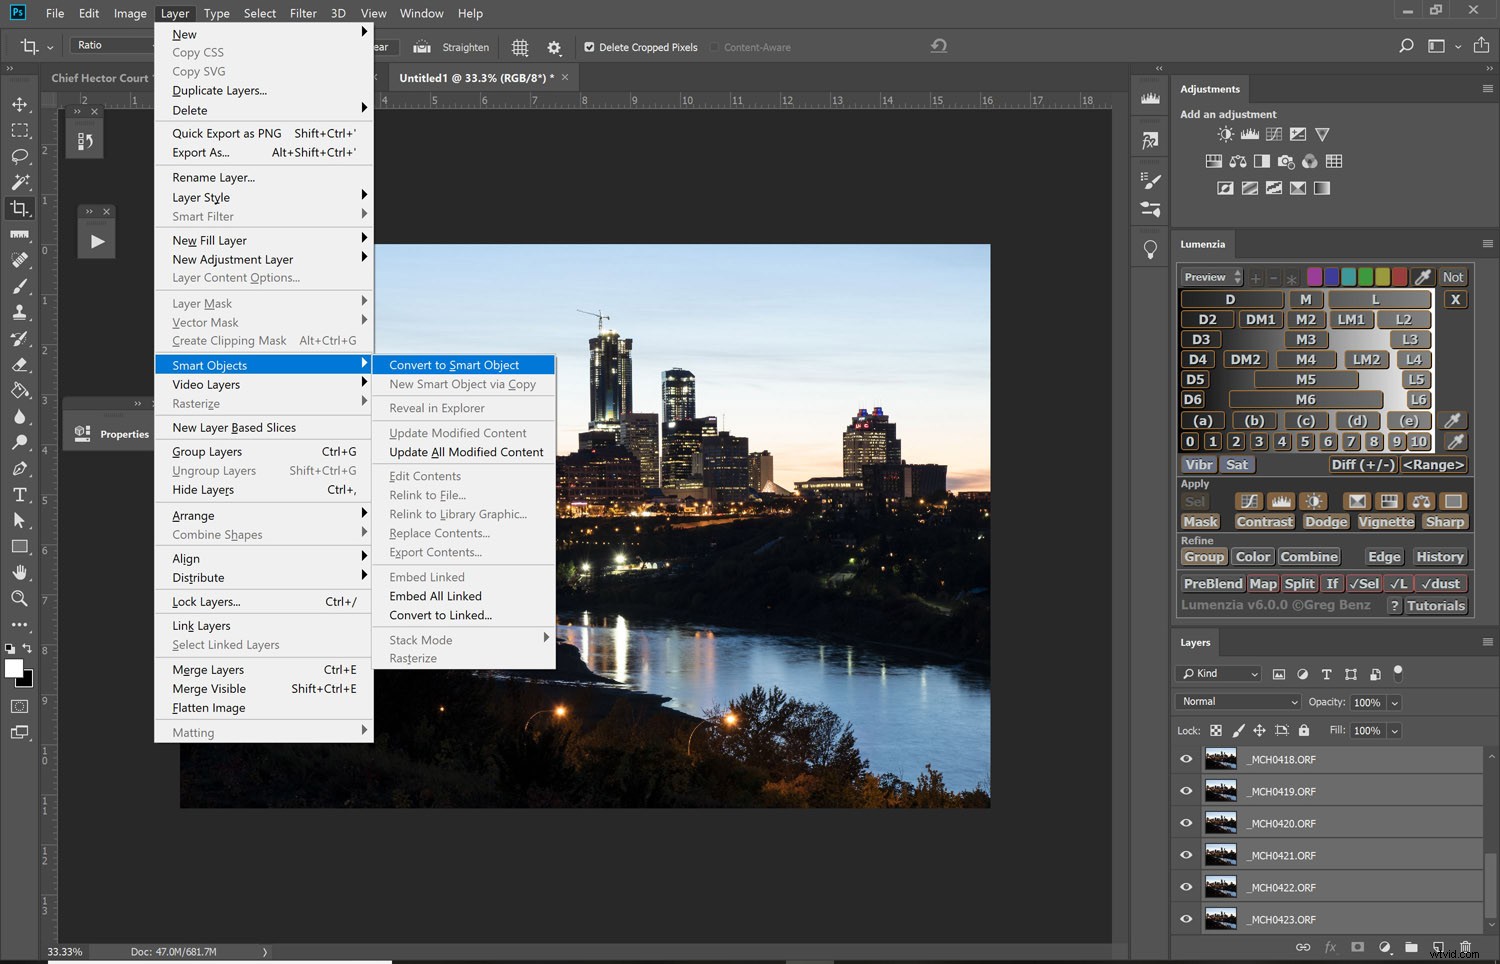Toggle visibility of _MCH0423.ORF layer
Screen dimensions: 1500x964
coord(1186,919)
